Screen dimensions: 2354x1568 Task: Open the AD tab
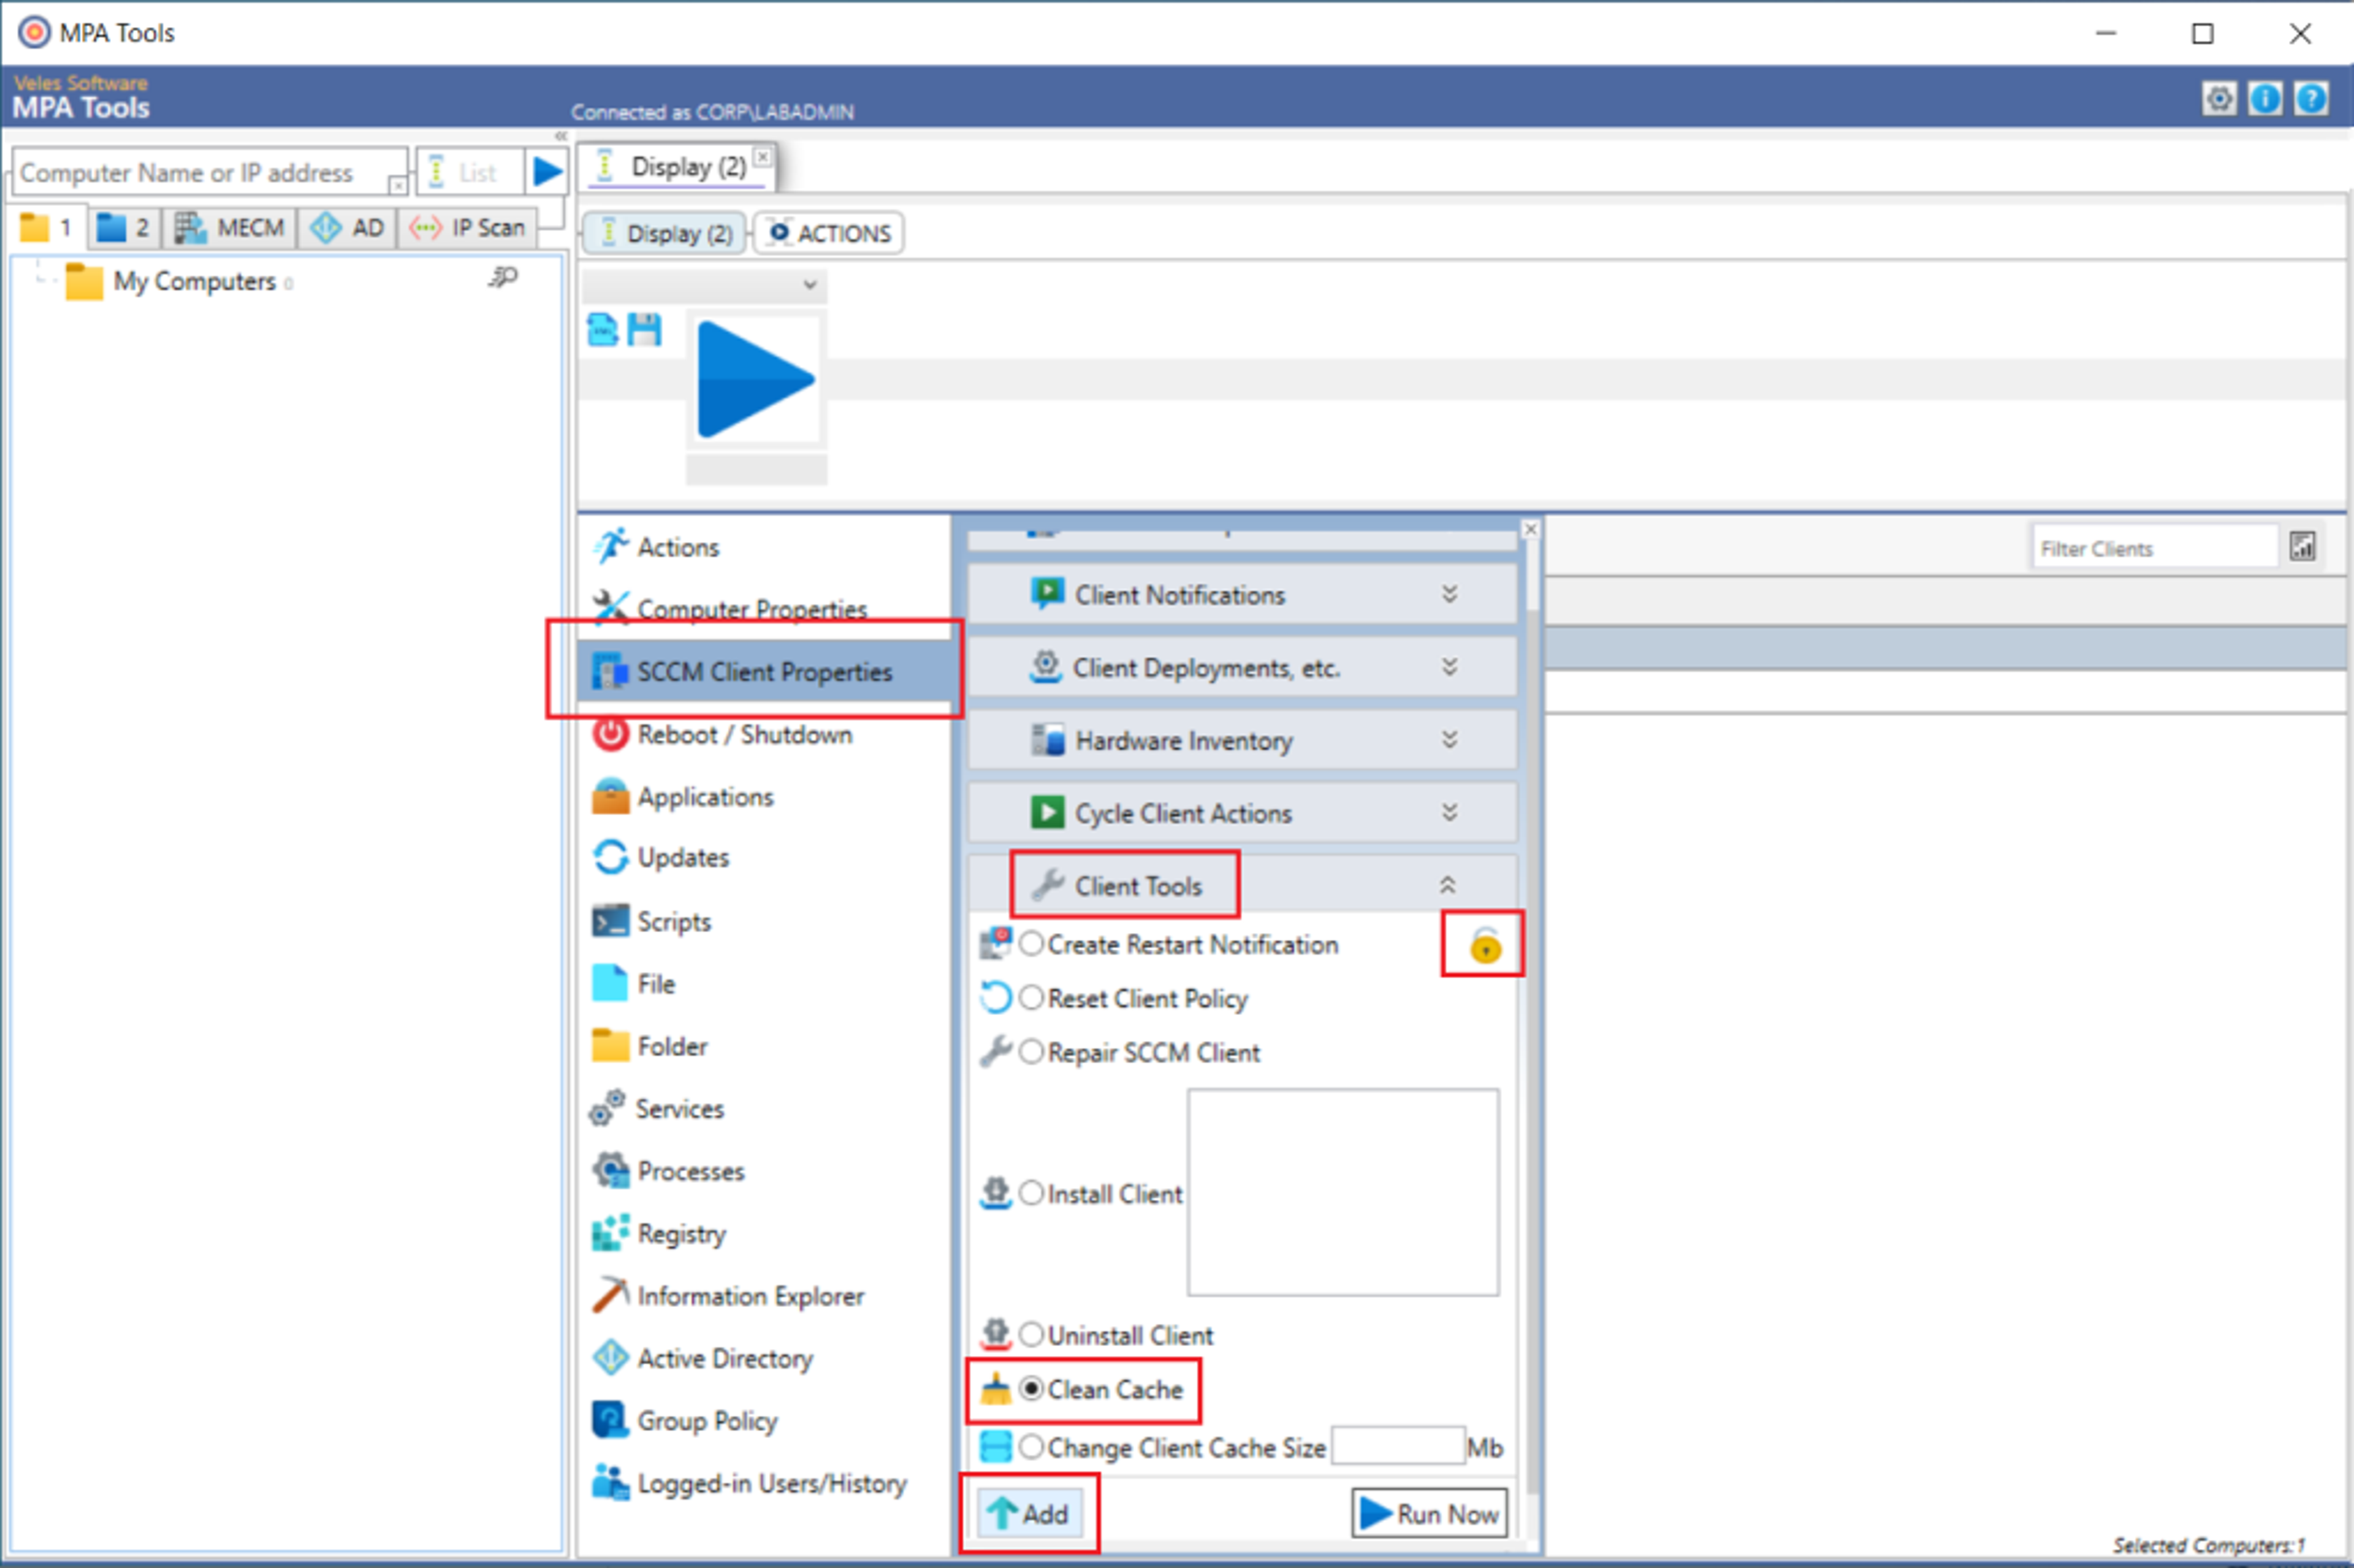pyautogui.click(x=347, y=229)
